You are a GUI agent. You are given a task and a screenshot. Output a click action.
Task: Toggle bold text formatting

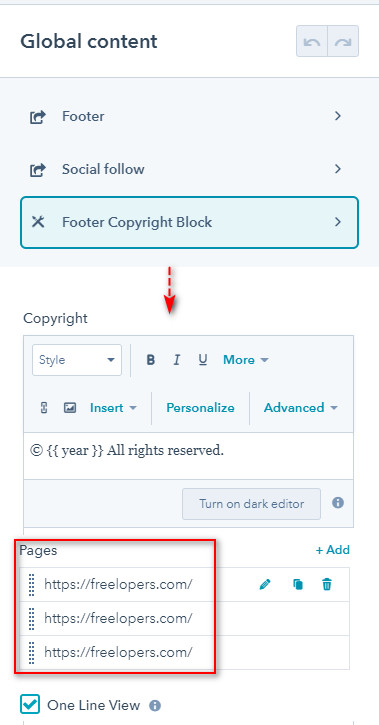[150, 360]
